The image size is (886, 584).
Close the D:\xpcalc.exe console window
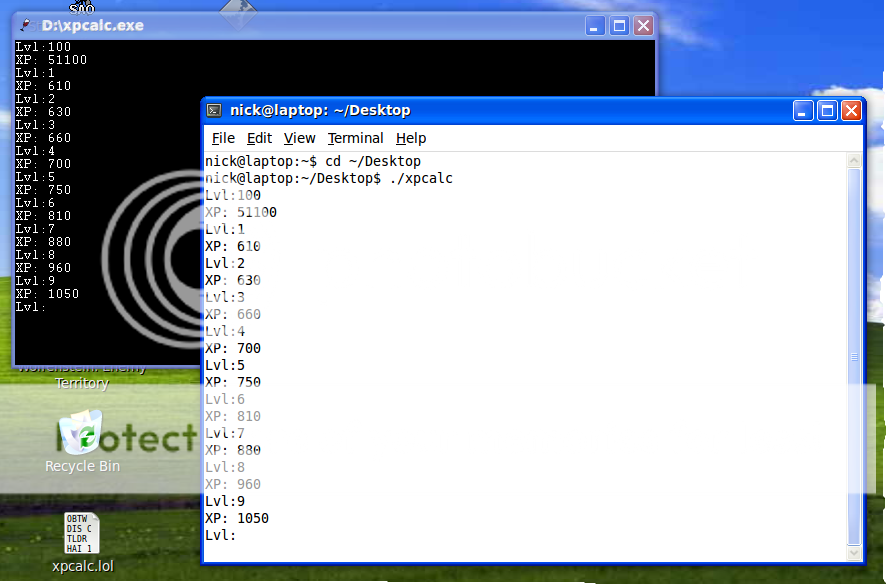pyautogui.click(x=643, y=26)
